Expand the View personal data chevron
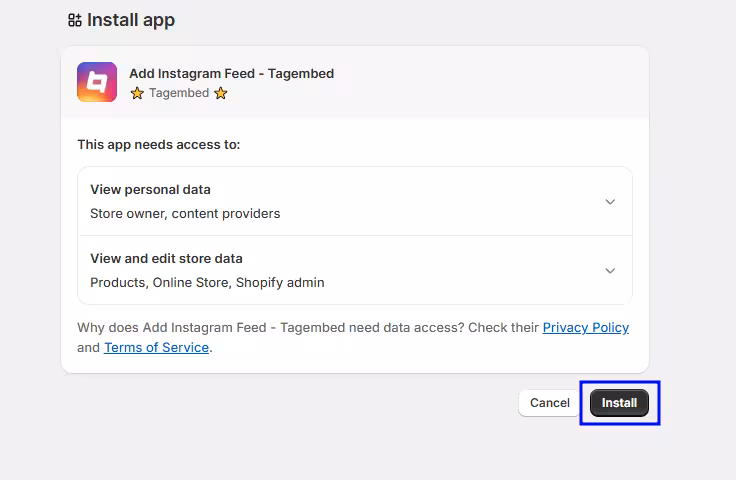This screenshot has width=736, height=480. tap(610, 202)
